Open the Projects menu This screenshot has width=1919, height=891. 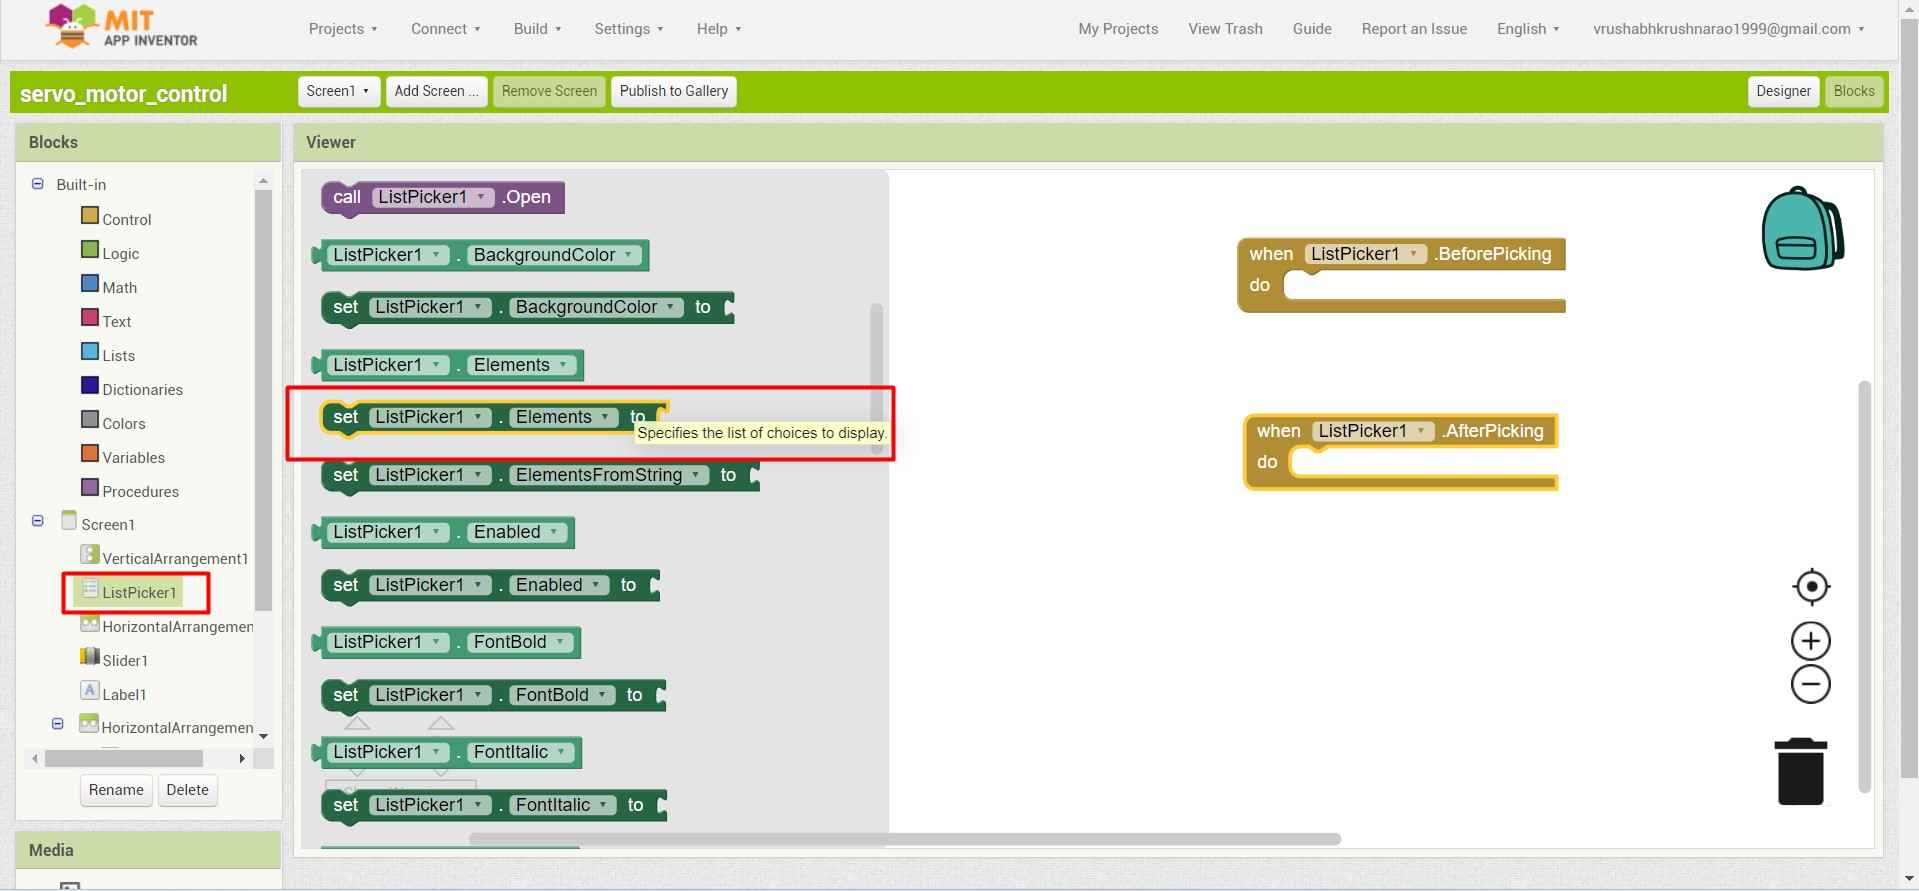pyautogui.click(x=343, y=29)
